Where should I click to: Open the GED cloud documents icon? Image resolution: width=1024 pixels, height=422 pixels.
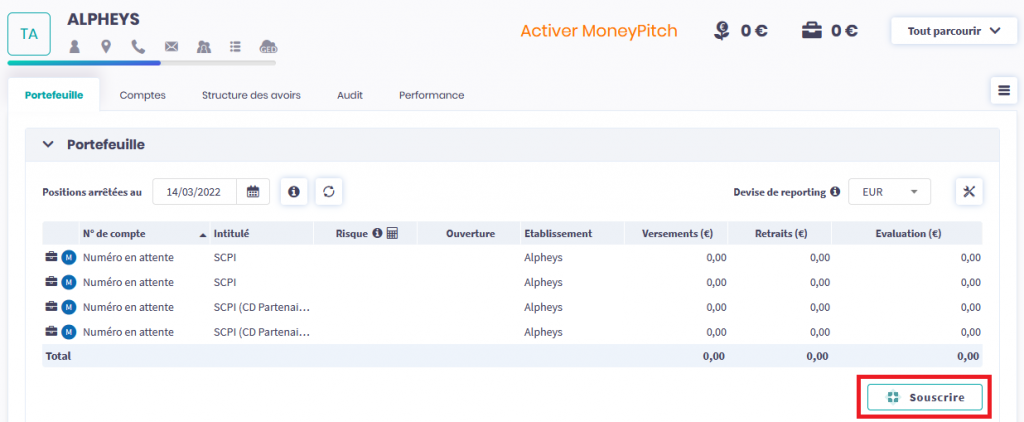point(268,46)
